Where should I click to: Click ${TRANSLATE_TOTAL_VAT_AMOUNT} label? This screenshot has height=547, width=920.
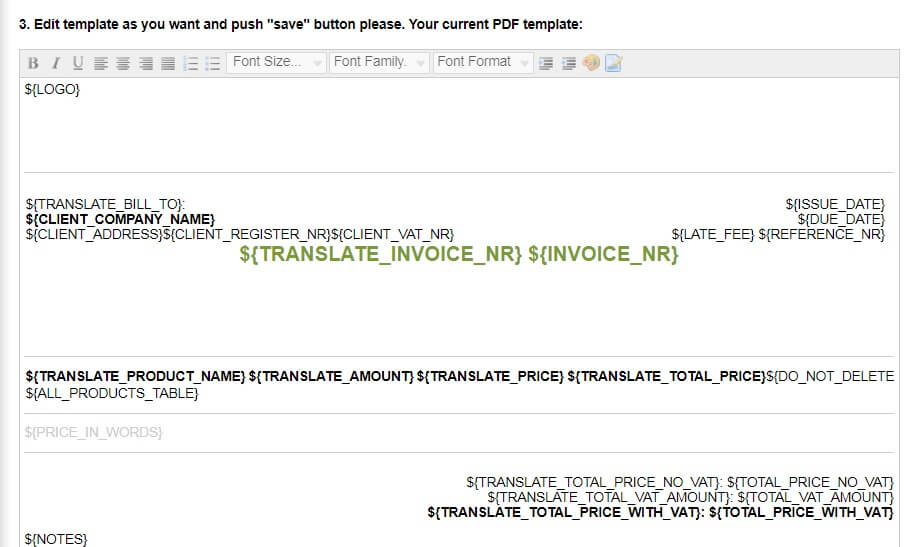coord(608,498)
